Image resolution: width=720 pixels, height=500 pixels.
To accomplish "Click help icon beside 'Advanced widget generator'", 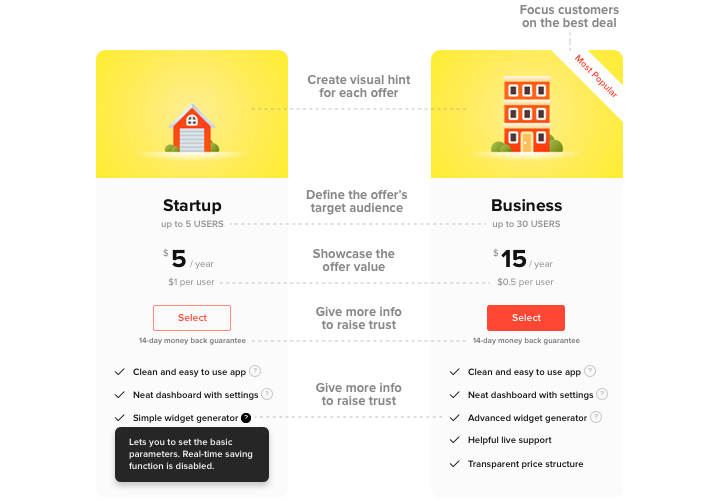I will tap(596, 417).
